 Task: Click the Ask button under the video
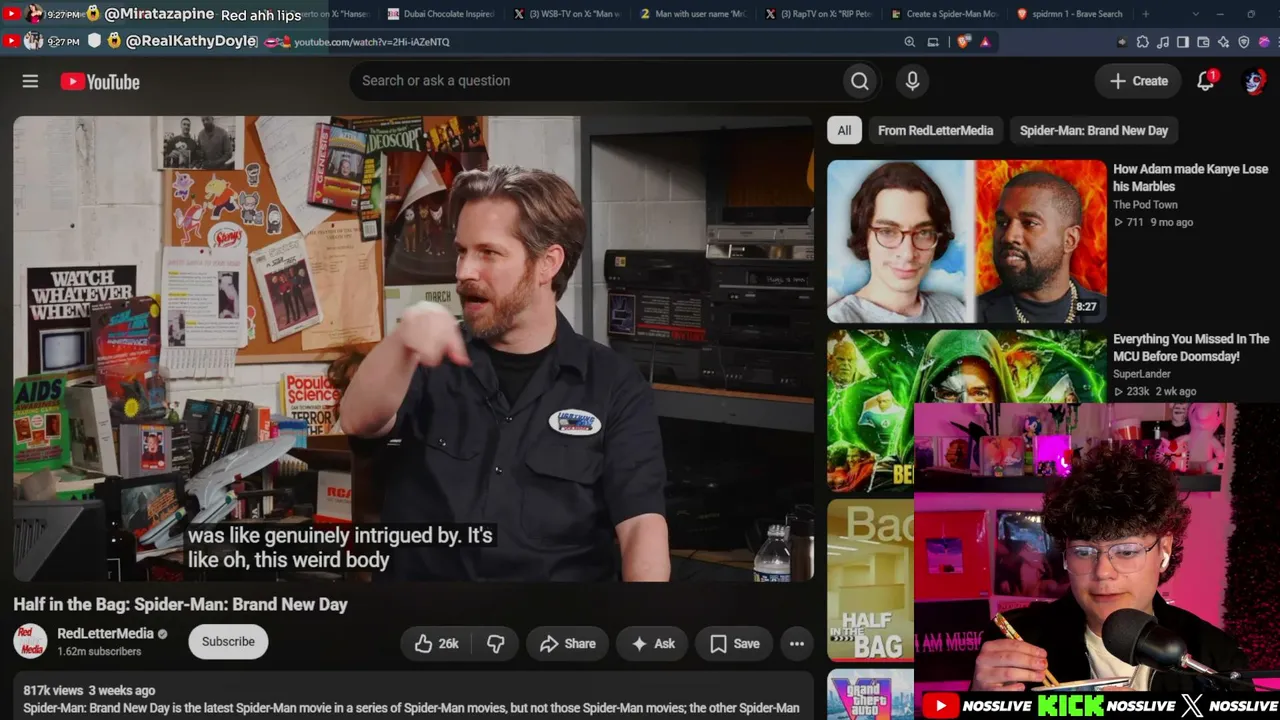[652, 644]
